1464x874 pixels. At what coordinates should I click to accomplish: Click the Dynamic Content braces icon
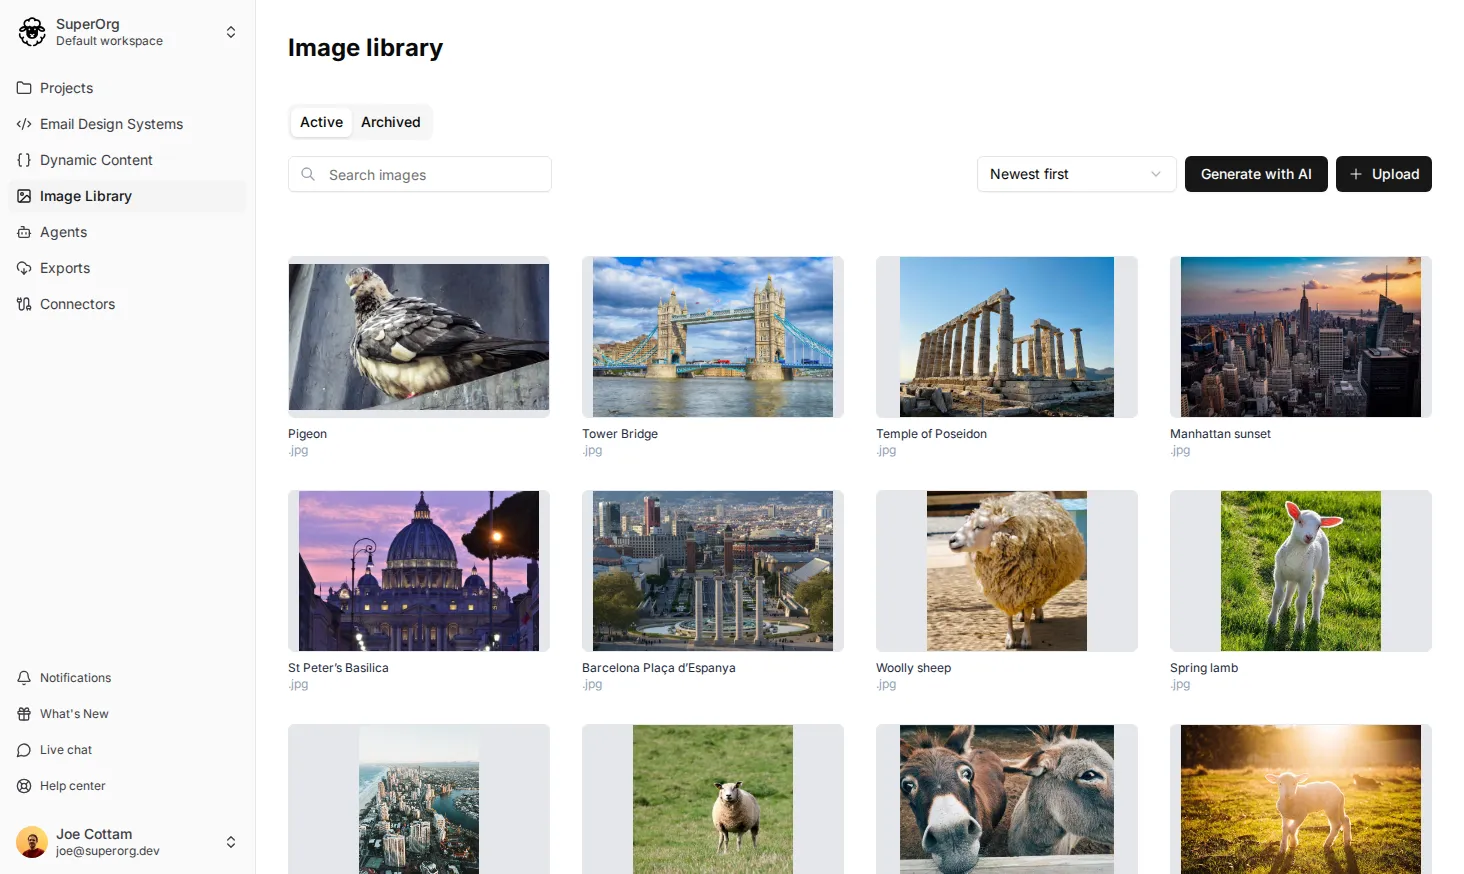(x=24, y=160)
